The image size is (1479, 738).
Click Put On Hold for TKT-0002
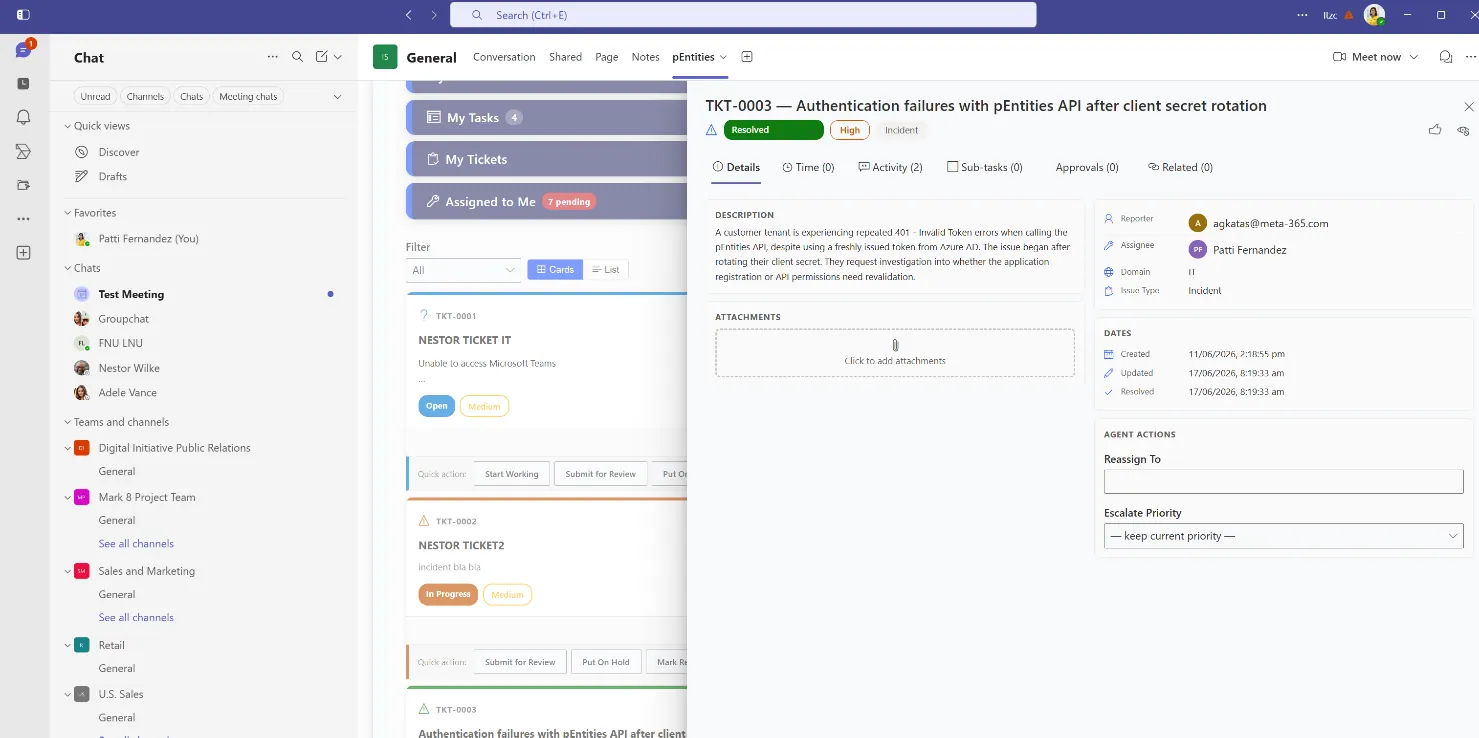coord(606,662)
